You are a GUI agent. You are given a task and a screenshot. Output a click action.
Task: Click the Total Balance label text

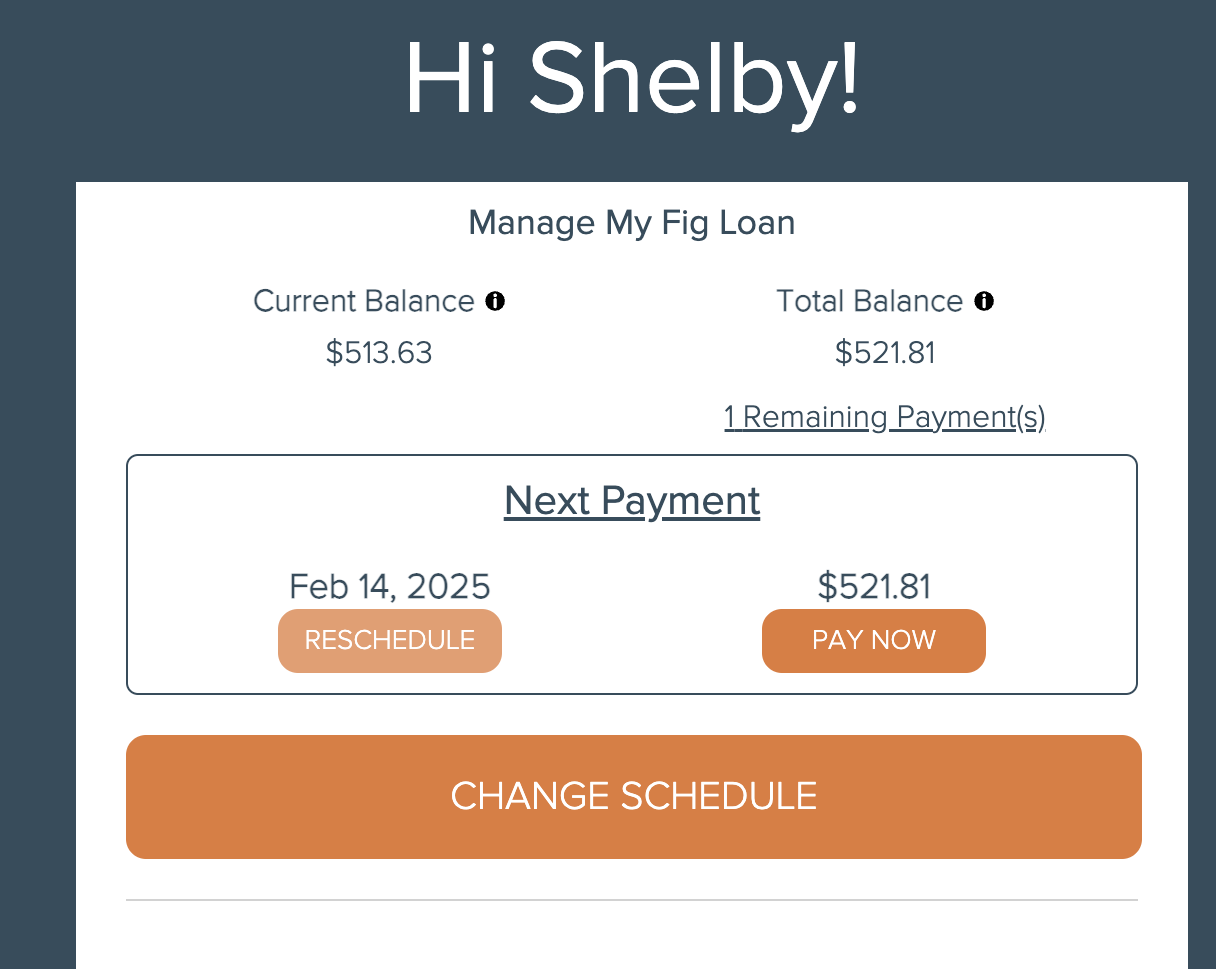[x=869, y=301]
